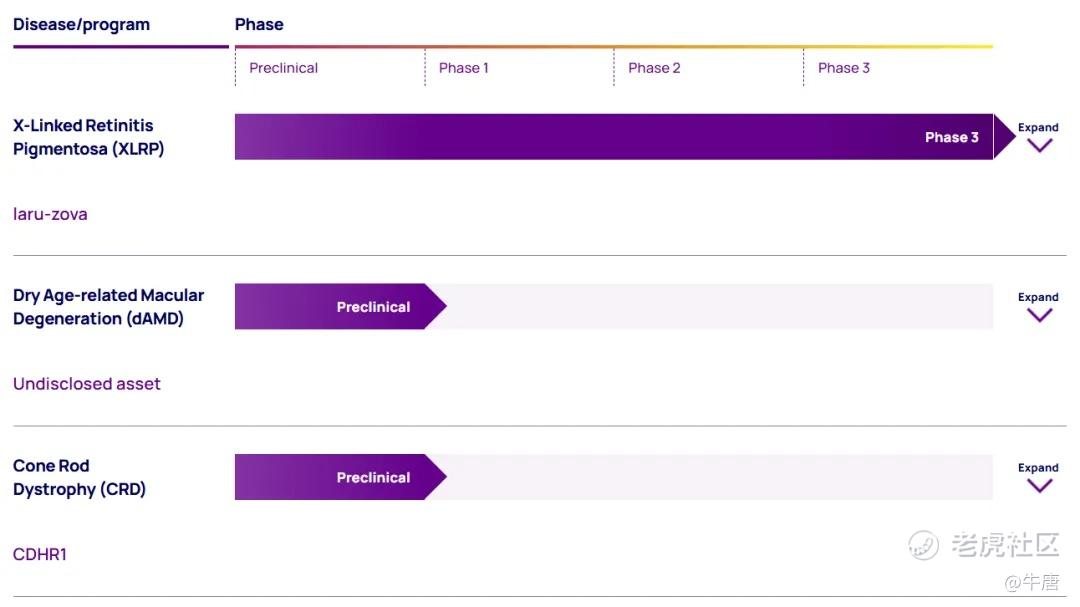Click the @牛唐 username watermark
Image resolution: width=1080 pixels, height=607 pixels.
pyautogui.click(x=1031, y=581)
